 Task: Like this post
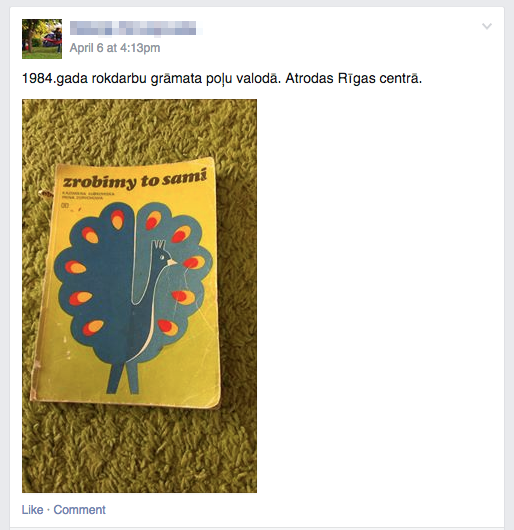coord(32,509)
